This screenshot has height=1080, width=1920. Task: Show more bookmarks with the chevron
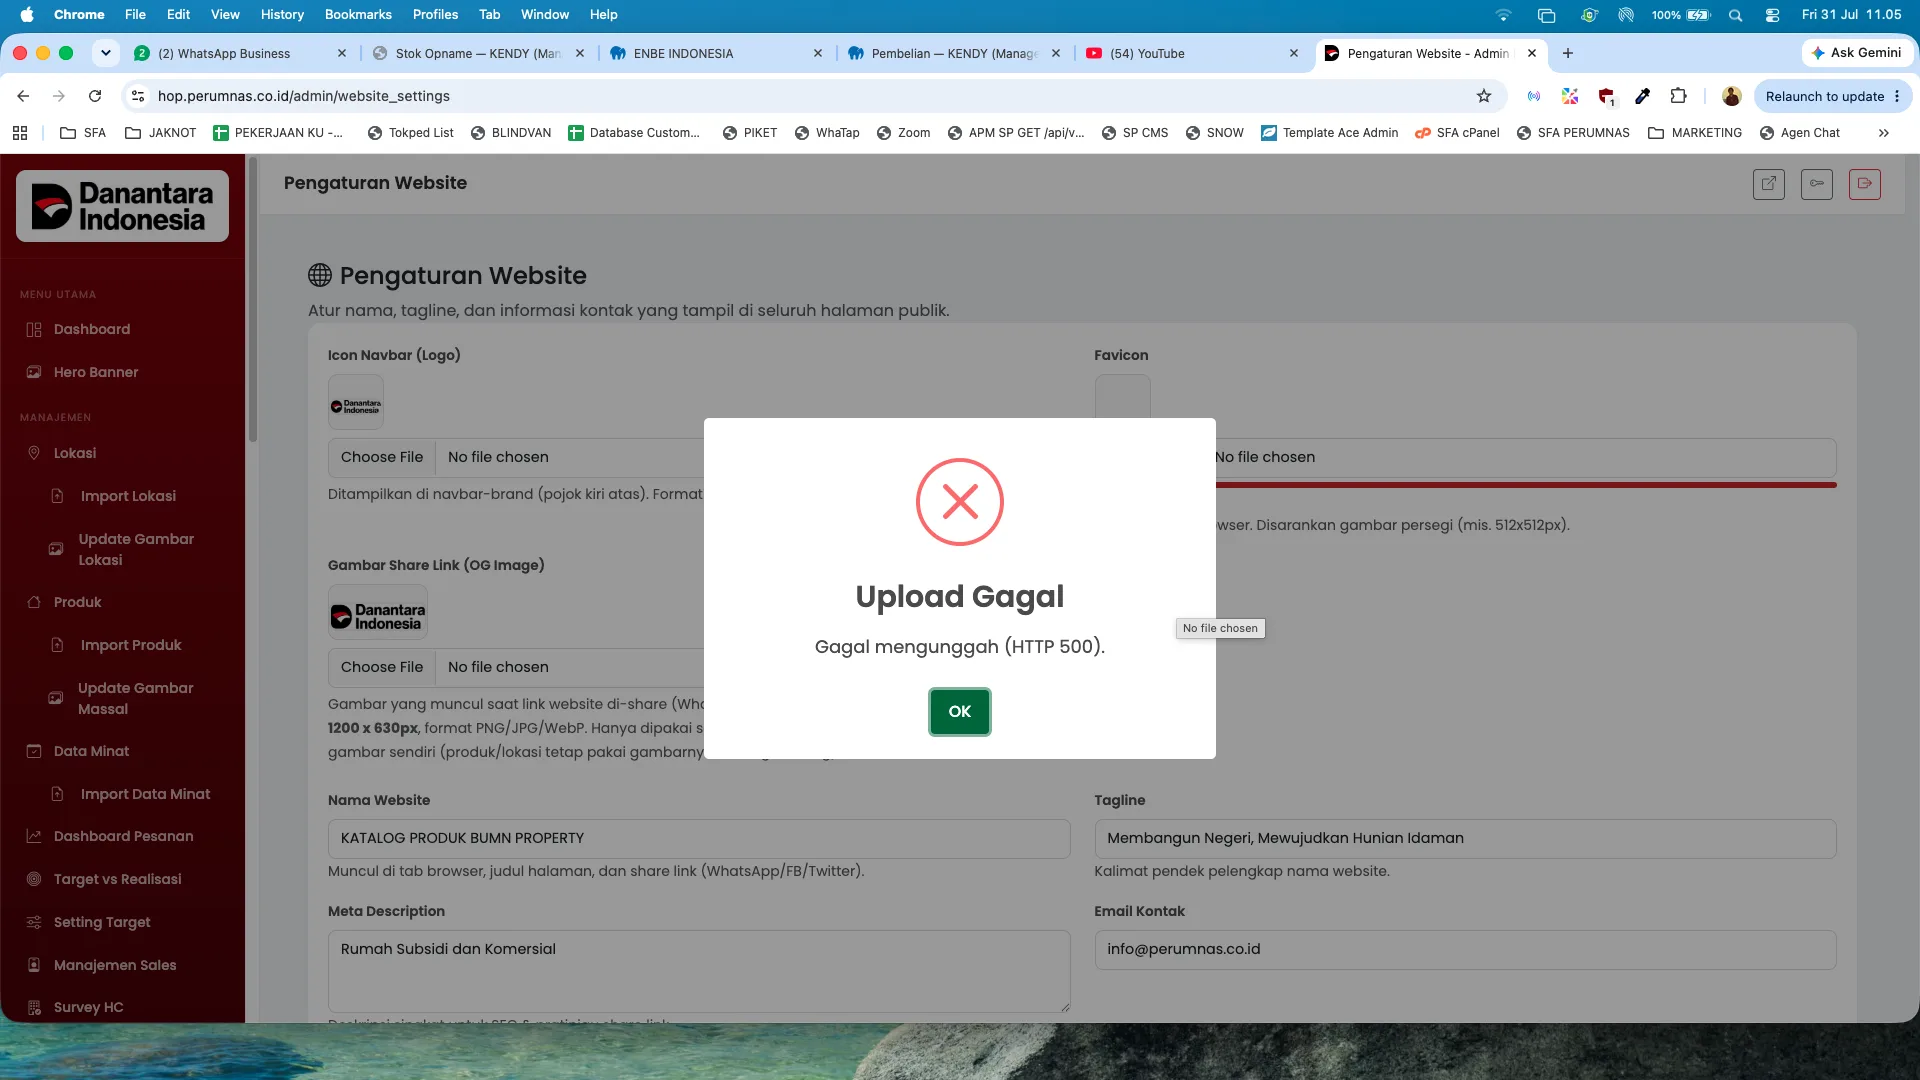[x=1883, y=133]
